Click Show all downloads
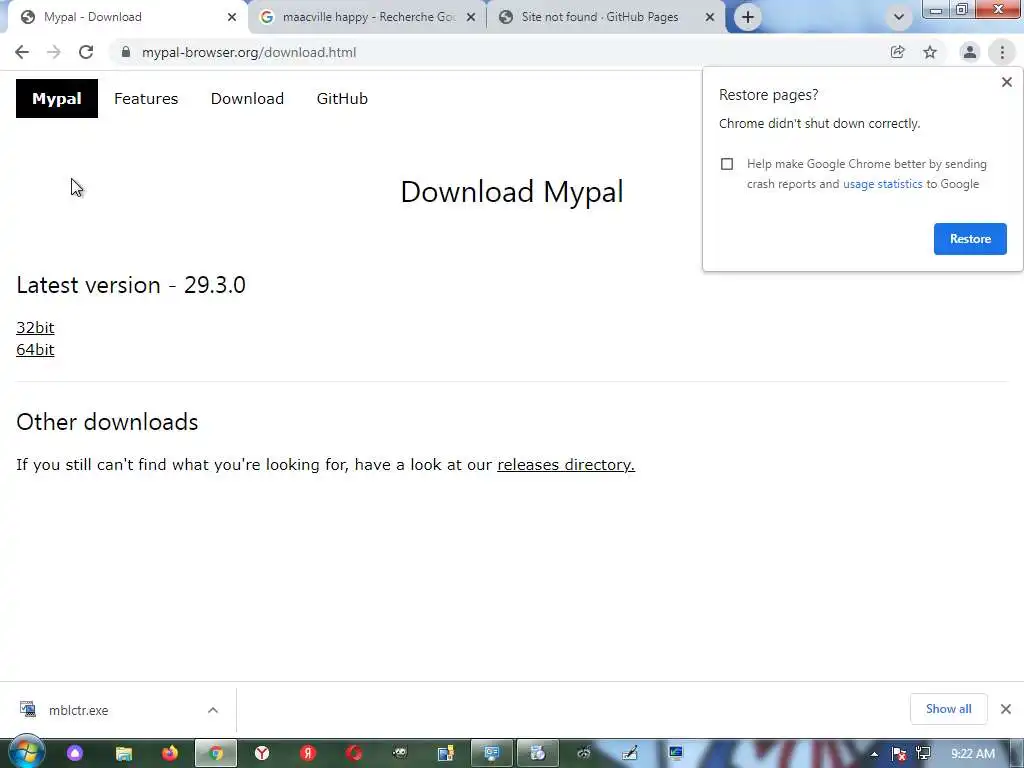 tap(948, 709)
